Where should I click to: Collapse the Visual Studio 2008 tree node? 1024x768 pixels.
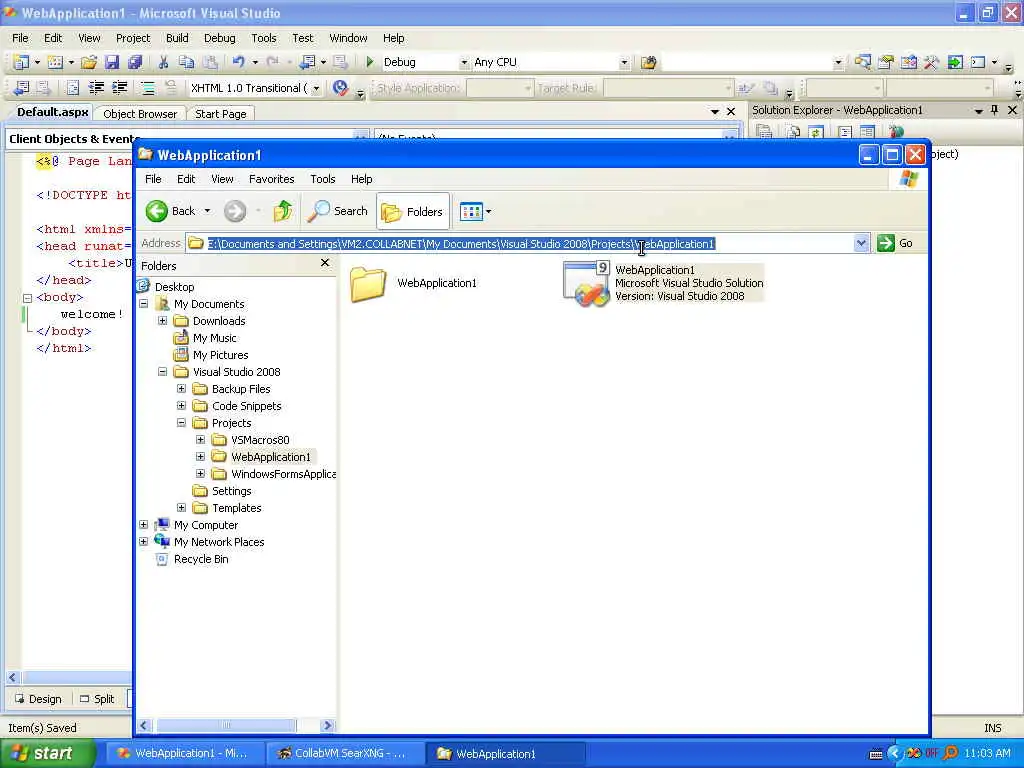(163, 372)
